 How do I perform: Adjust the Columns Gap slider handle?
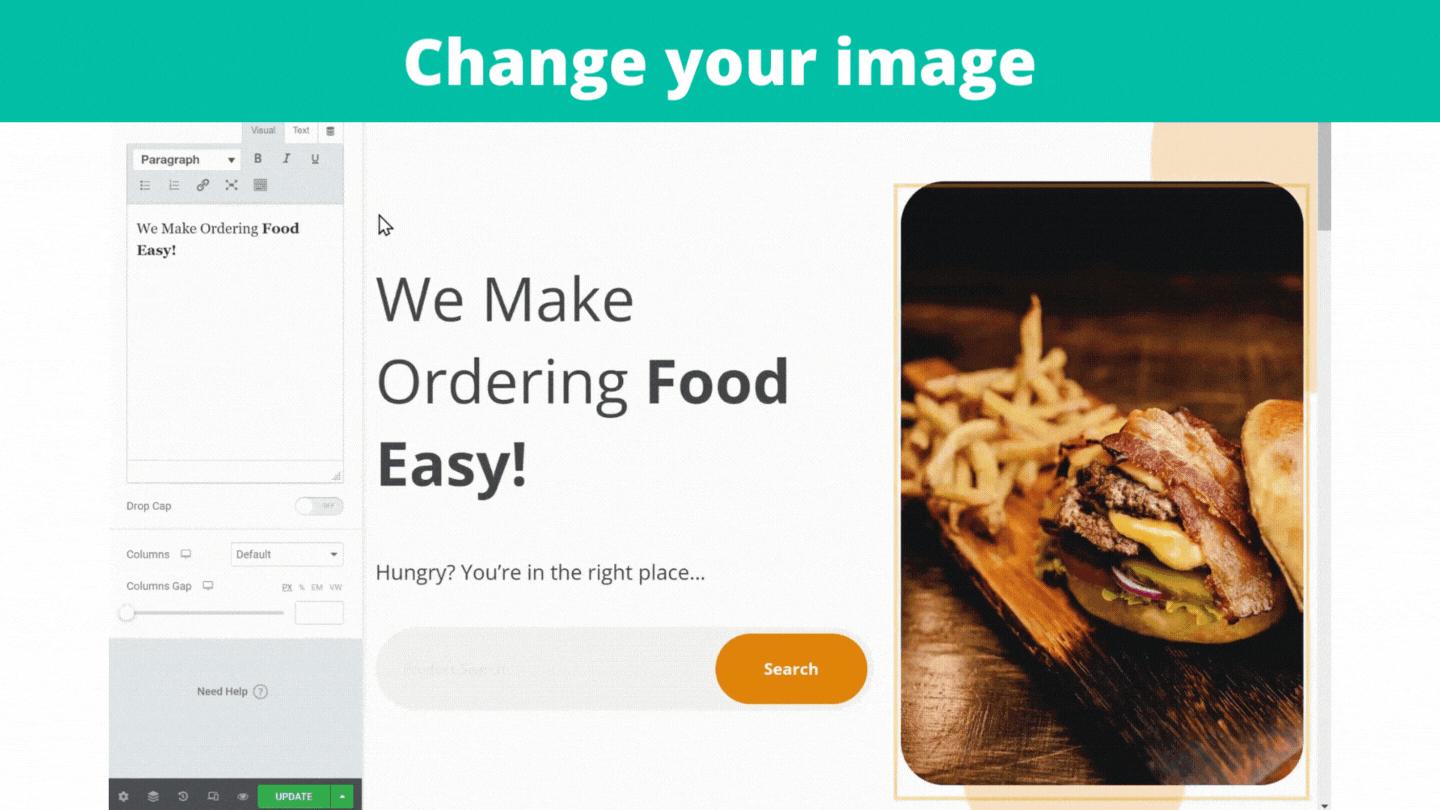click(127, 613)
